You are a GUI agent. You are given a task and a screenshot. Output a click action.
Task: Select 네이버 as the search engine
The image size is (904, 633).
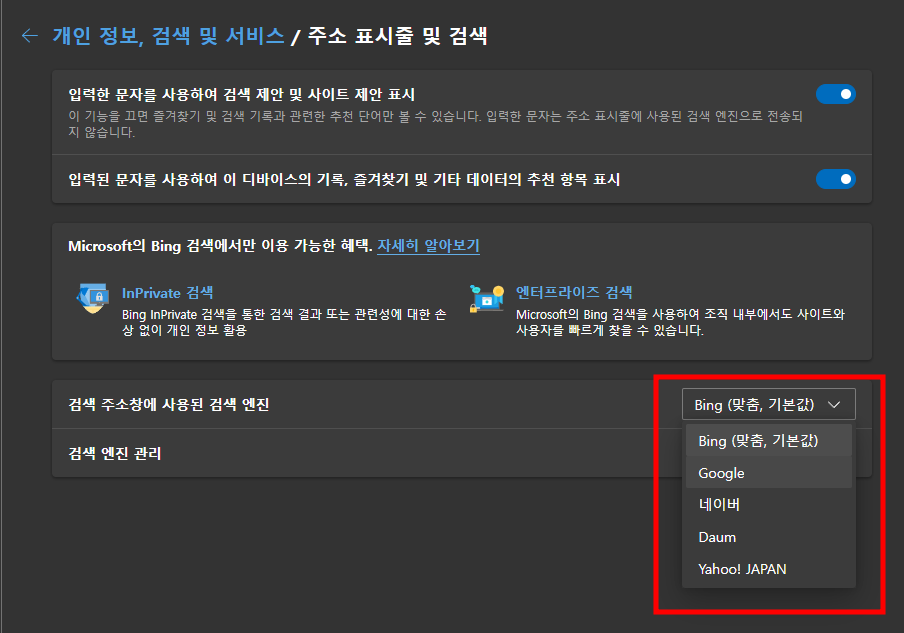pos(769,504)
